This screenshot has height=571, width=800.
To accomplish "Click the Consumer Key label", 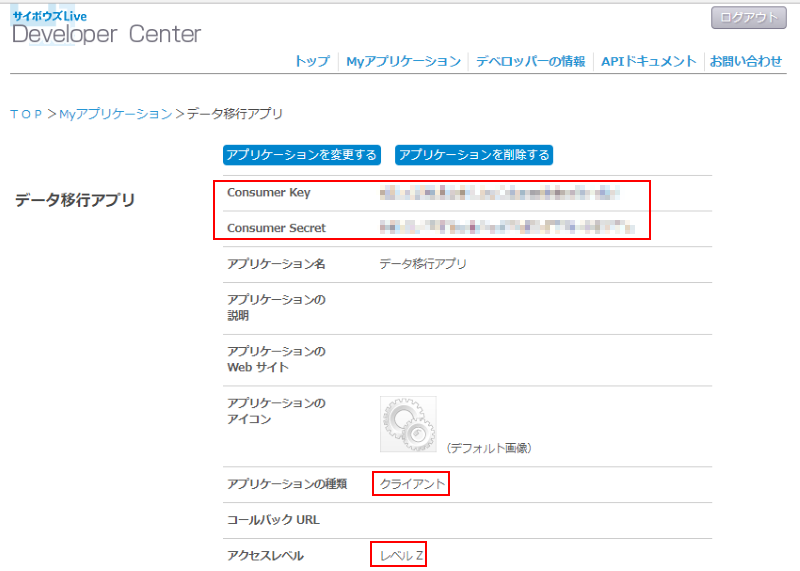I will click(269, 192).
